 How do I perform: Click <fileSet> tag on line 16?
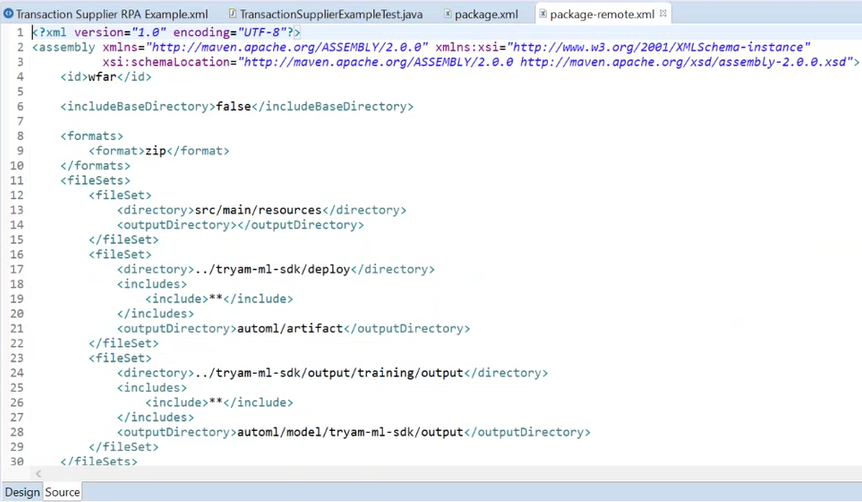tap(120, 255)
